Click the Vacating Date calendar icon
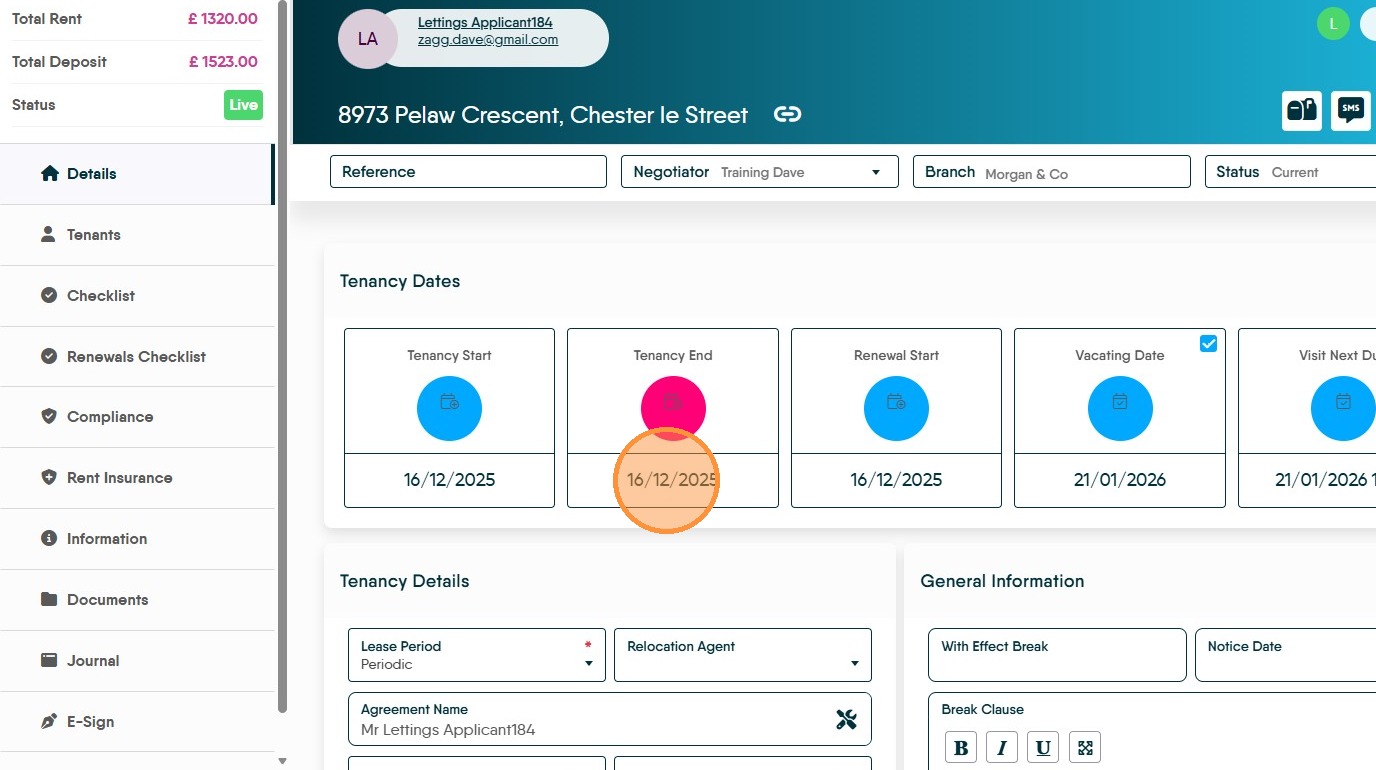 (1120, 408)
